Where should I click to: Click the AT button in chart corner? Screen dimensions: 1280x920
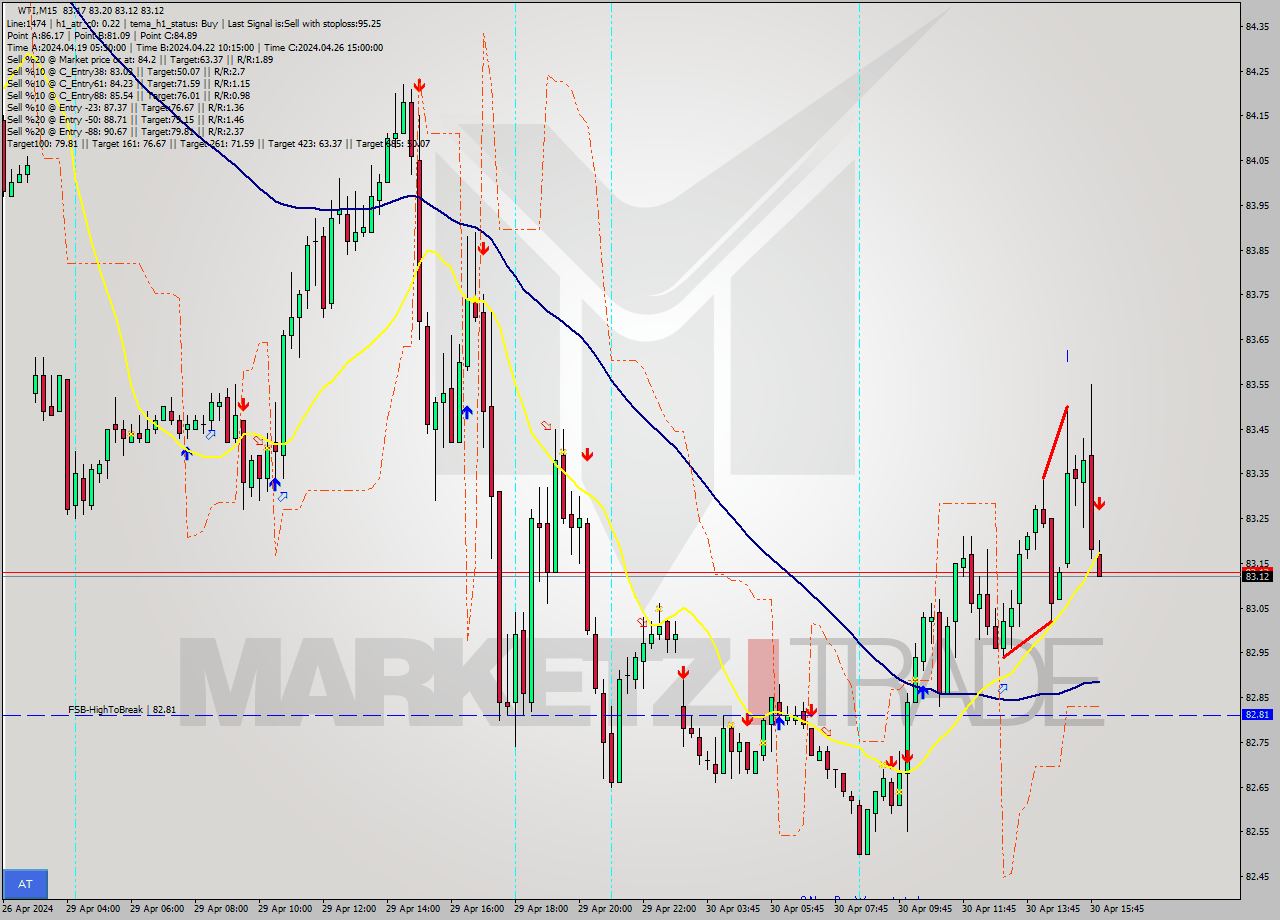25,884
